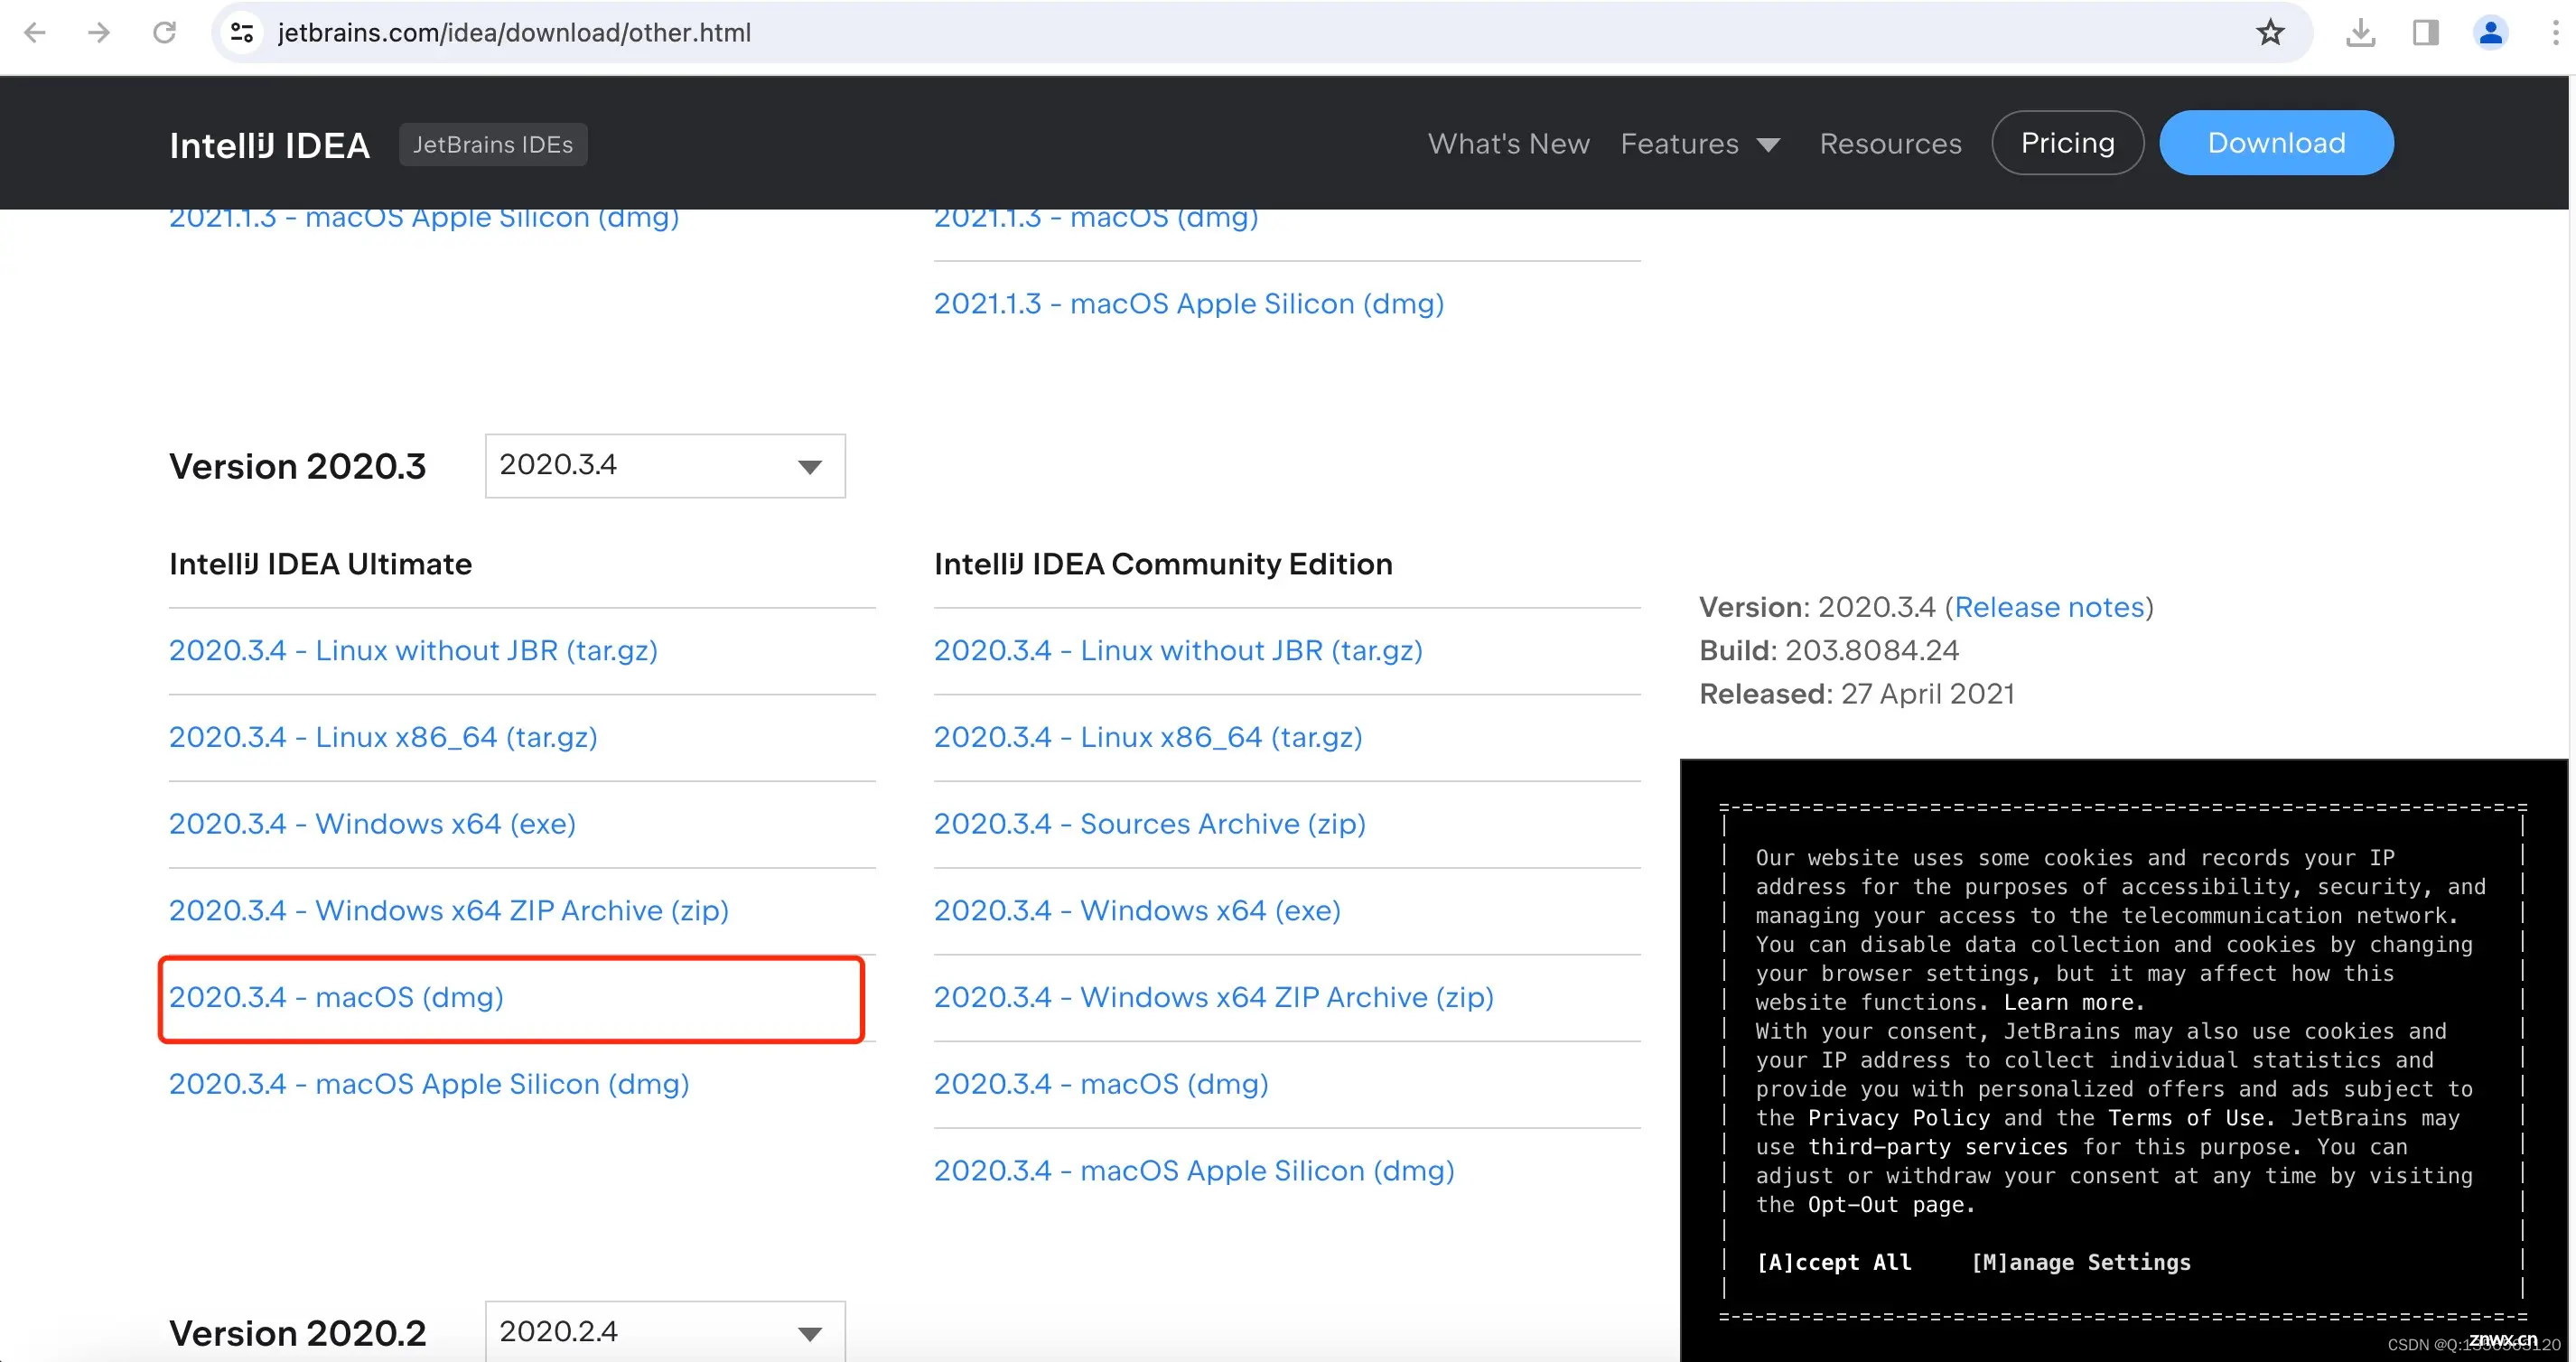2576x1362 pixels.
Task: Click Resources menu item
Action: [1891, 142]
